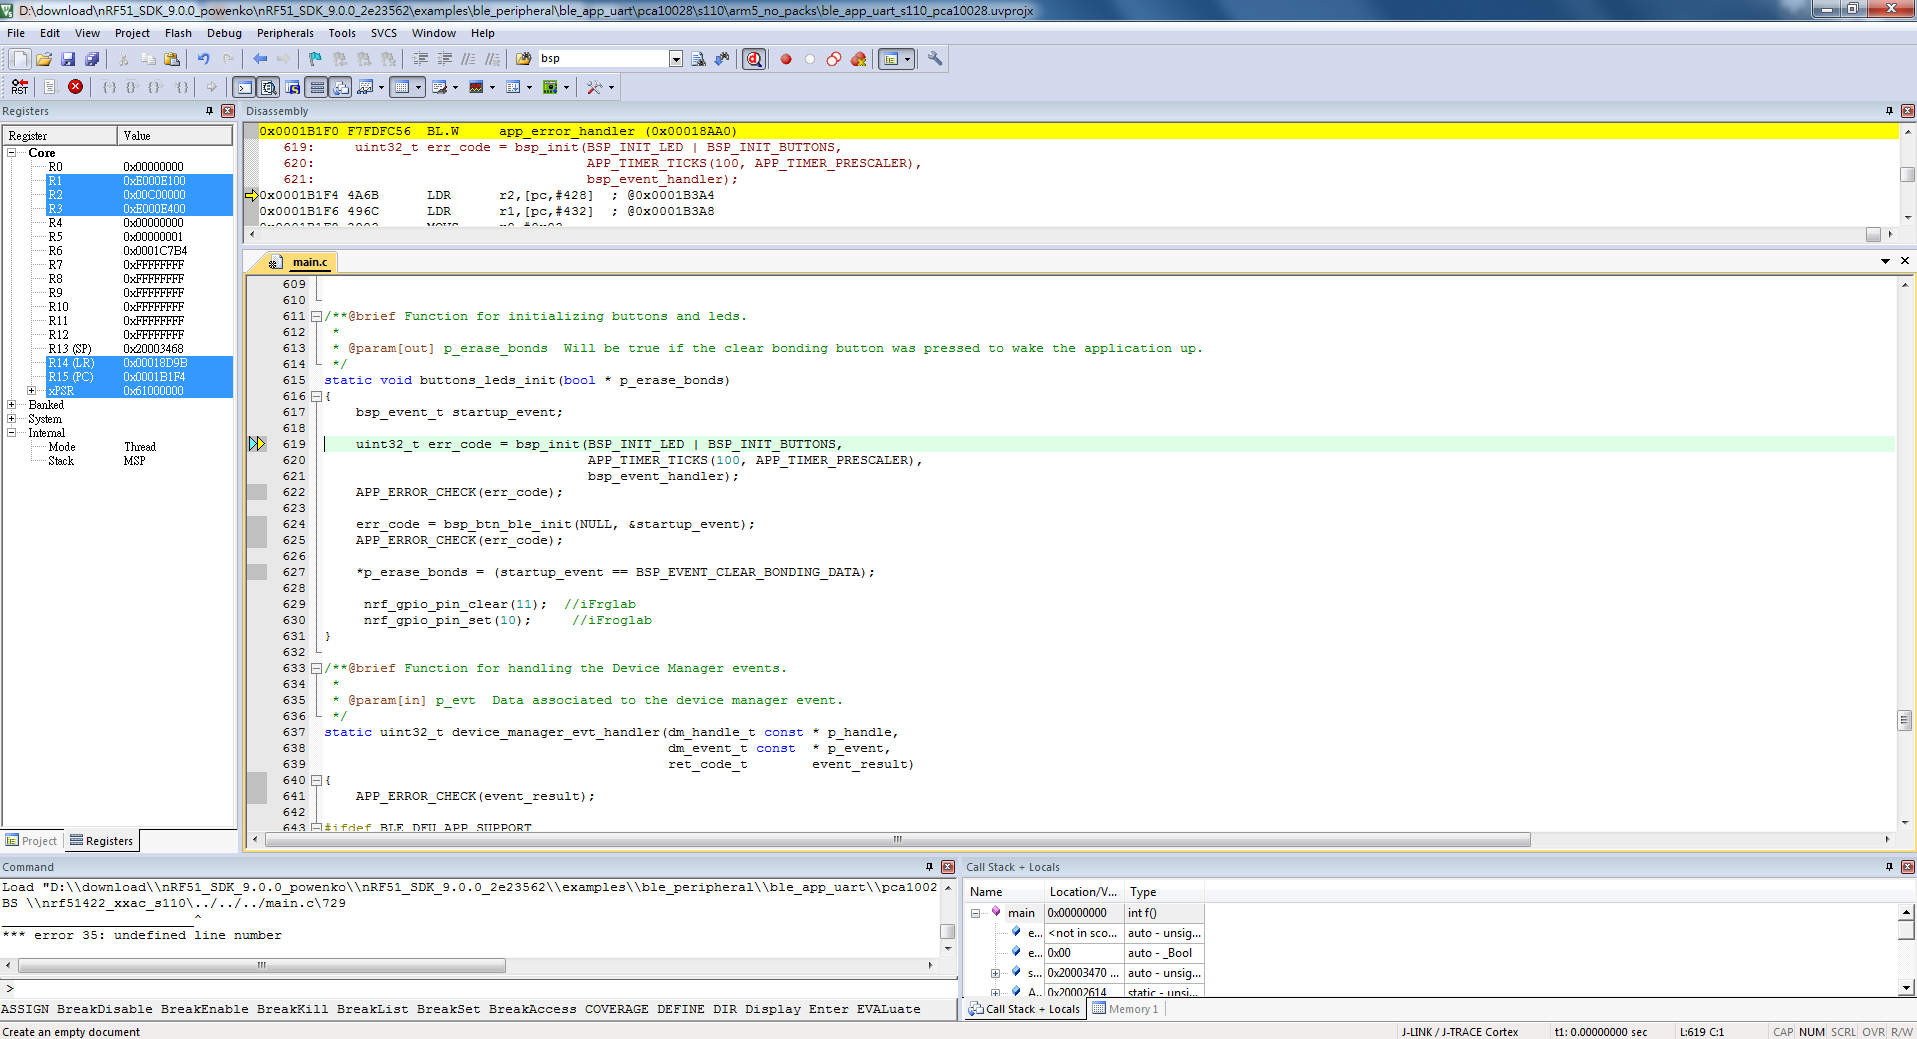The image size is (1917, 1039).
Task: Expand the xPSR register
Action: [x=31, y=391]
